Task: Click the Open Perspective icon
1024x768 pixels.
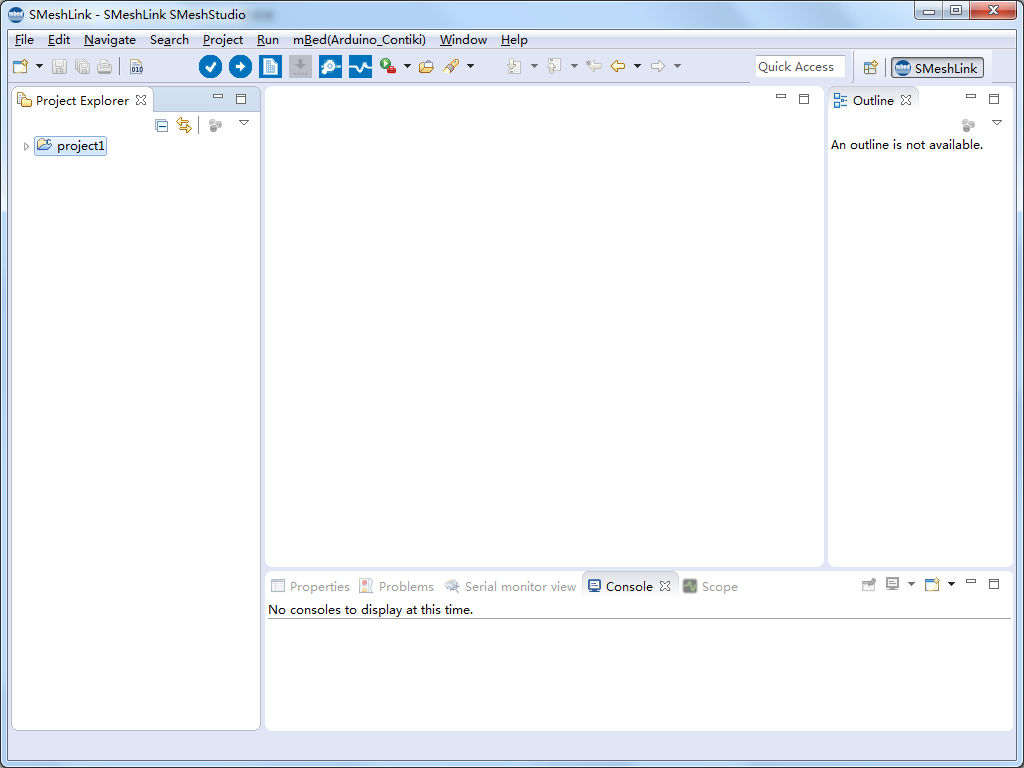Action: (x=870, y=67)
